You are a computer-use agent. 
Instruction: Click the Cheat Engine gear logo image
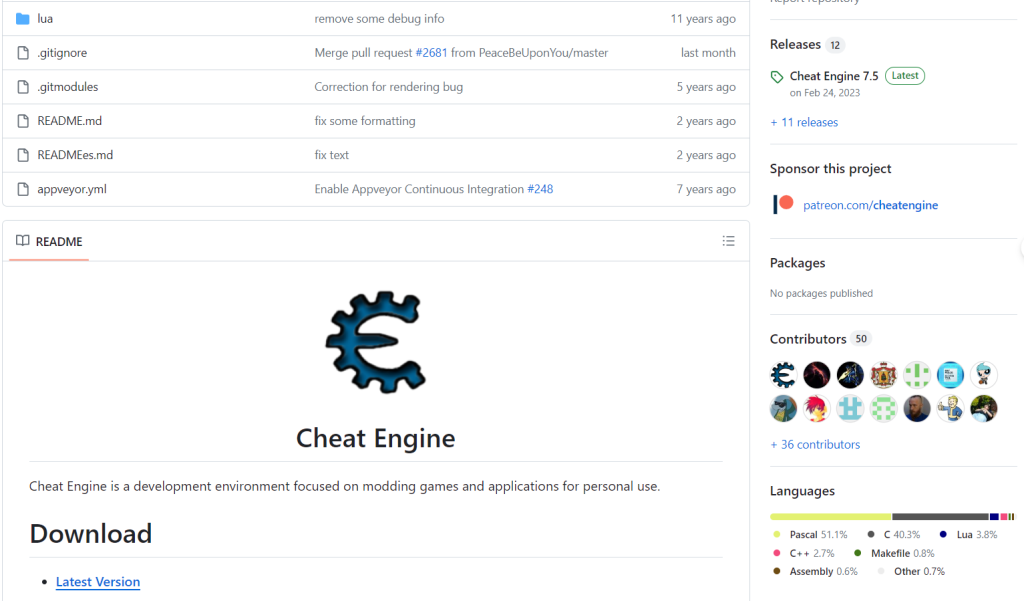click(376, 342)
